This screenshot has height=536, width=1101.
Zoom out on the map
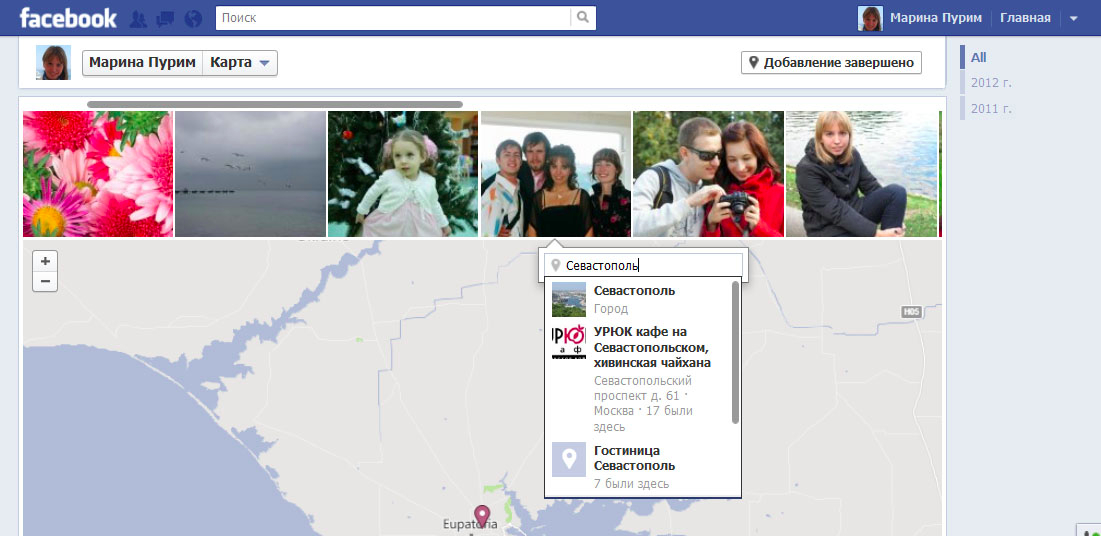coord(45,282)
